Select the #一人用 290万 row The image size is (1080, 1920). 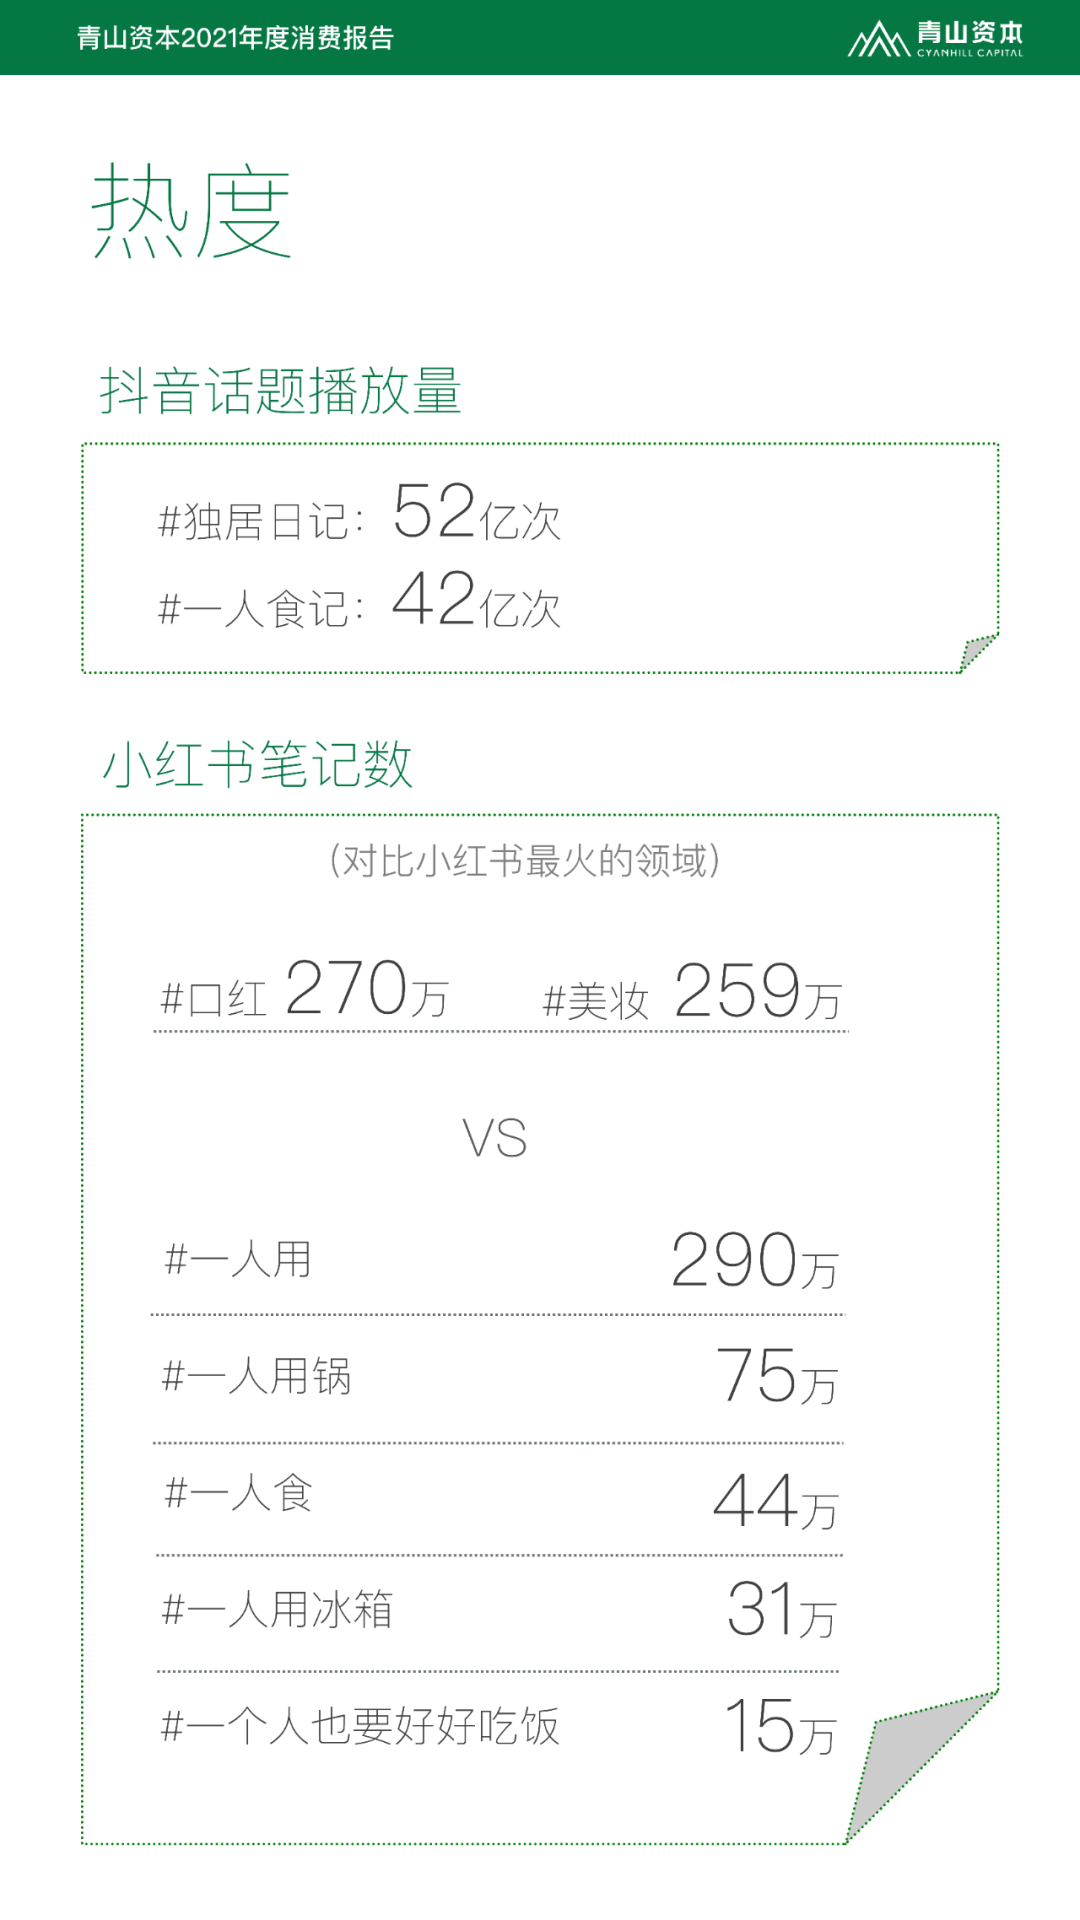(x=498, y=1260)
